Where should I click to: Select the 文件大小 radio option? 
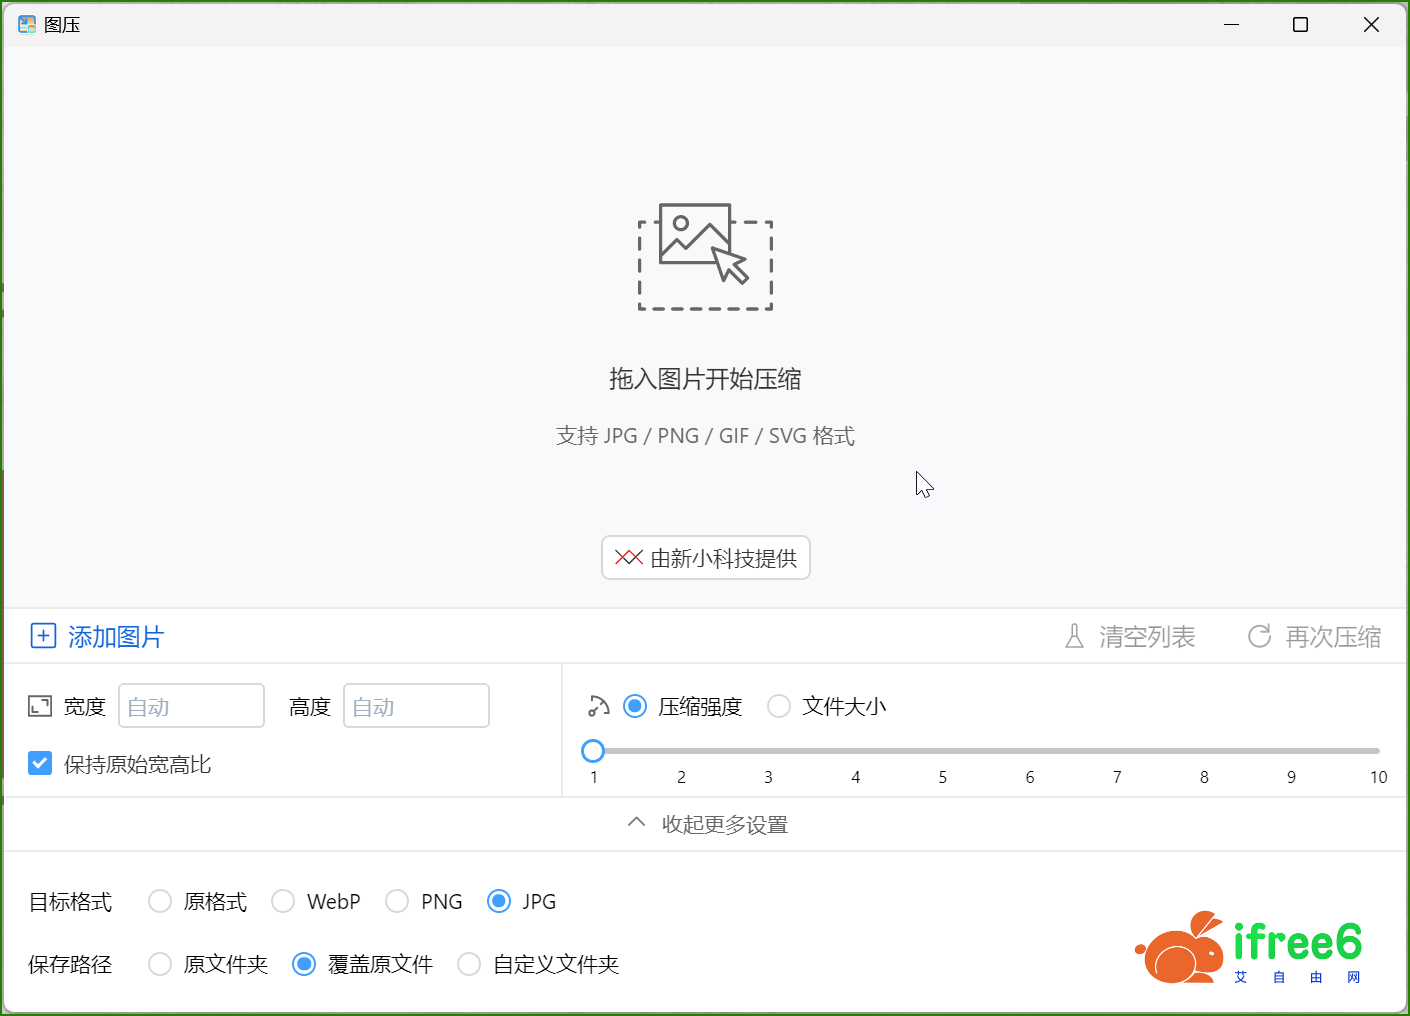779,707
